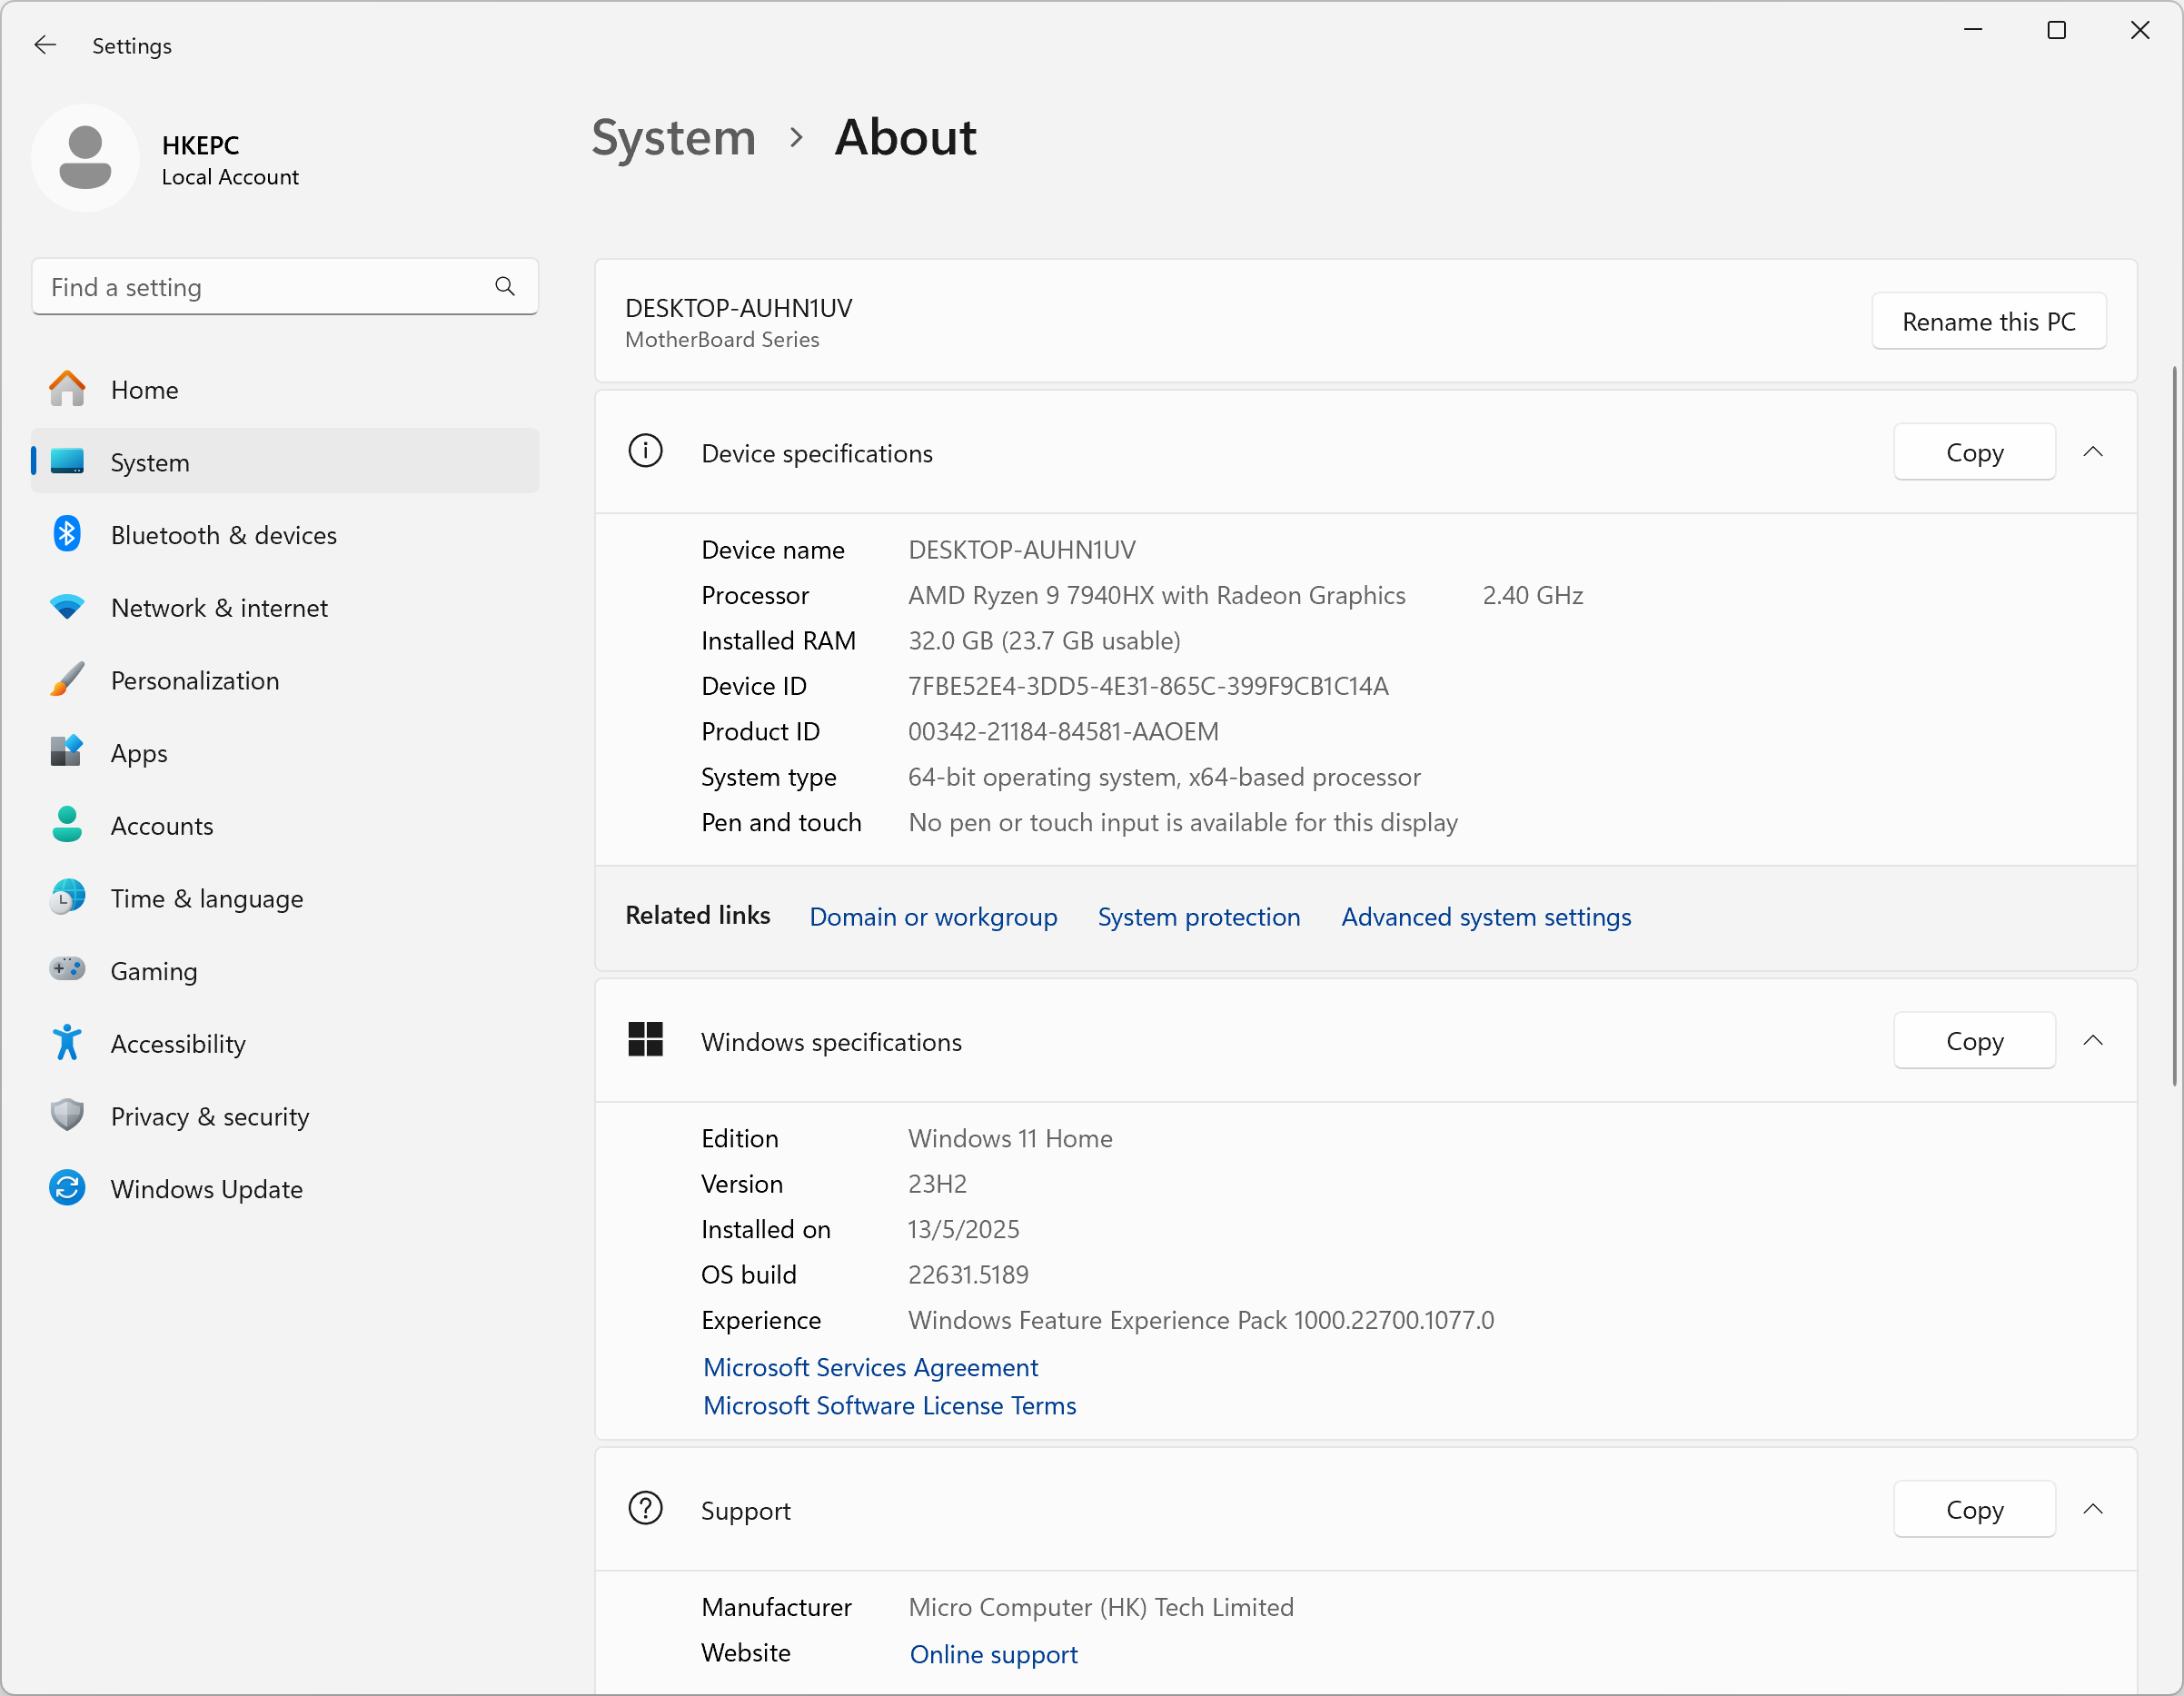
Task: Click the Gaming controller icon
Action: [x=67, y=970]
